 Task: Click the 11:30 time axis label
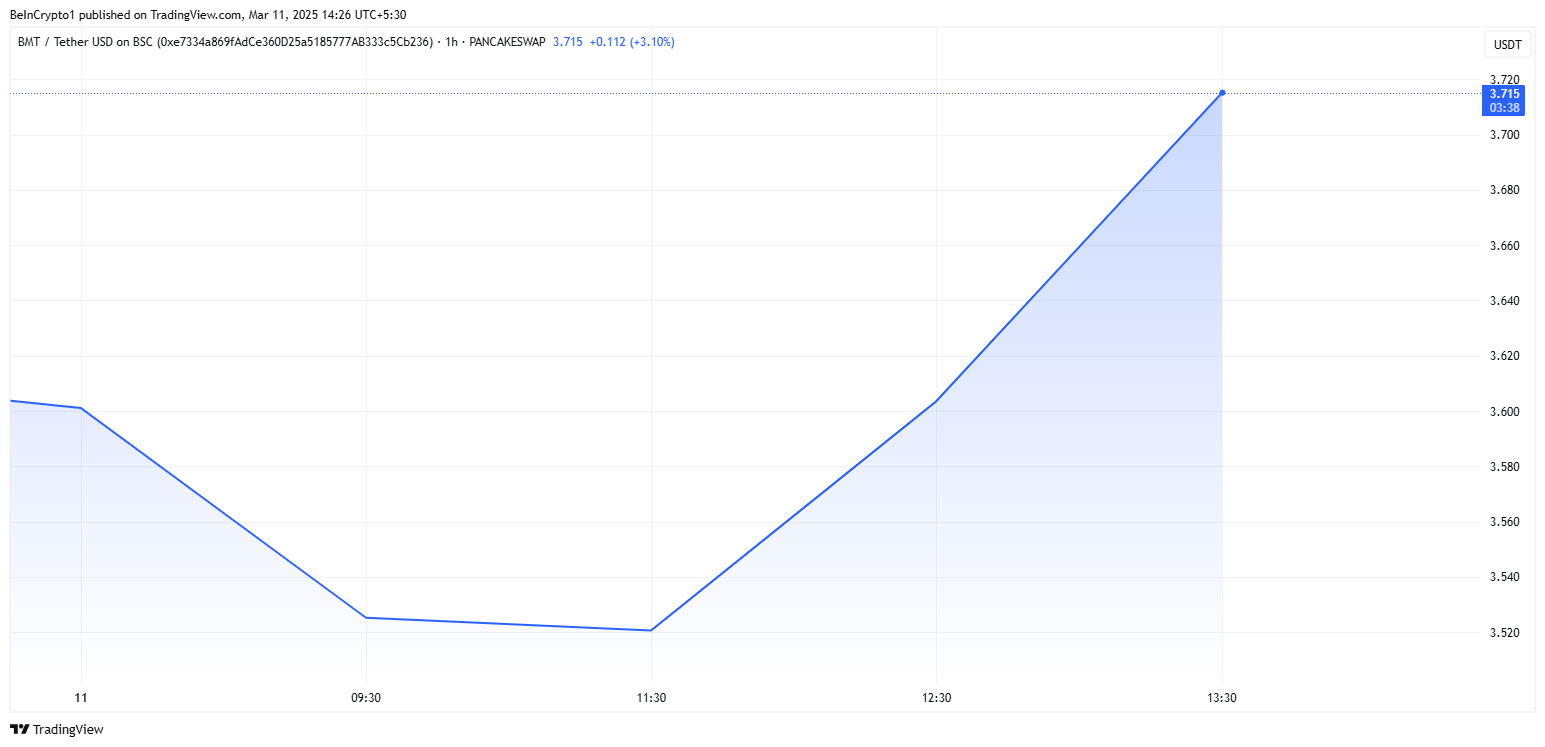coord(651,698)
